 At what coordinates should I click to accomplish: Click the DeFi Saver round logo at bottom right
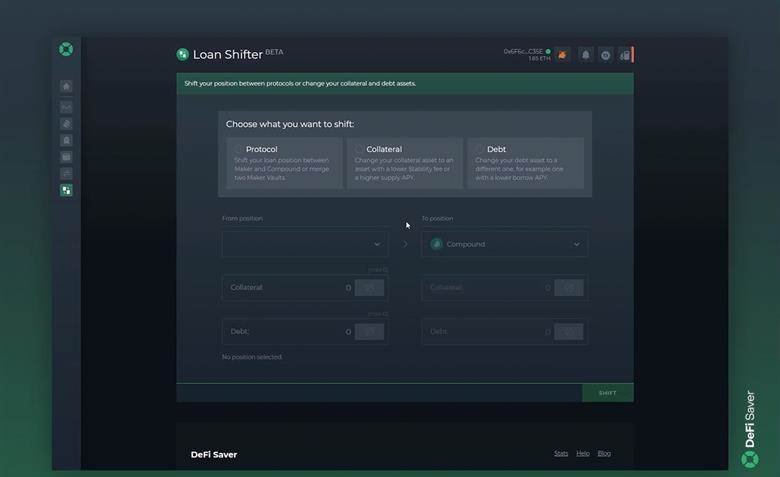750,459
